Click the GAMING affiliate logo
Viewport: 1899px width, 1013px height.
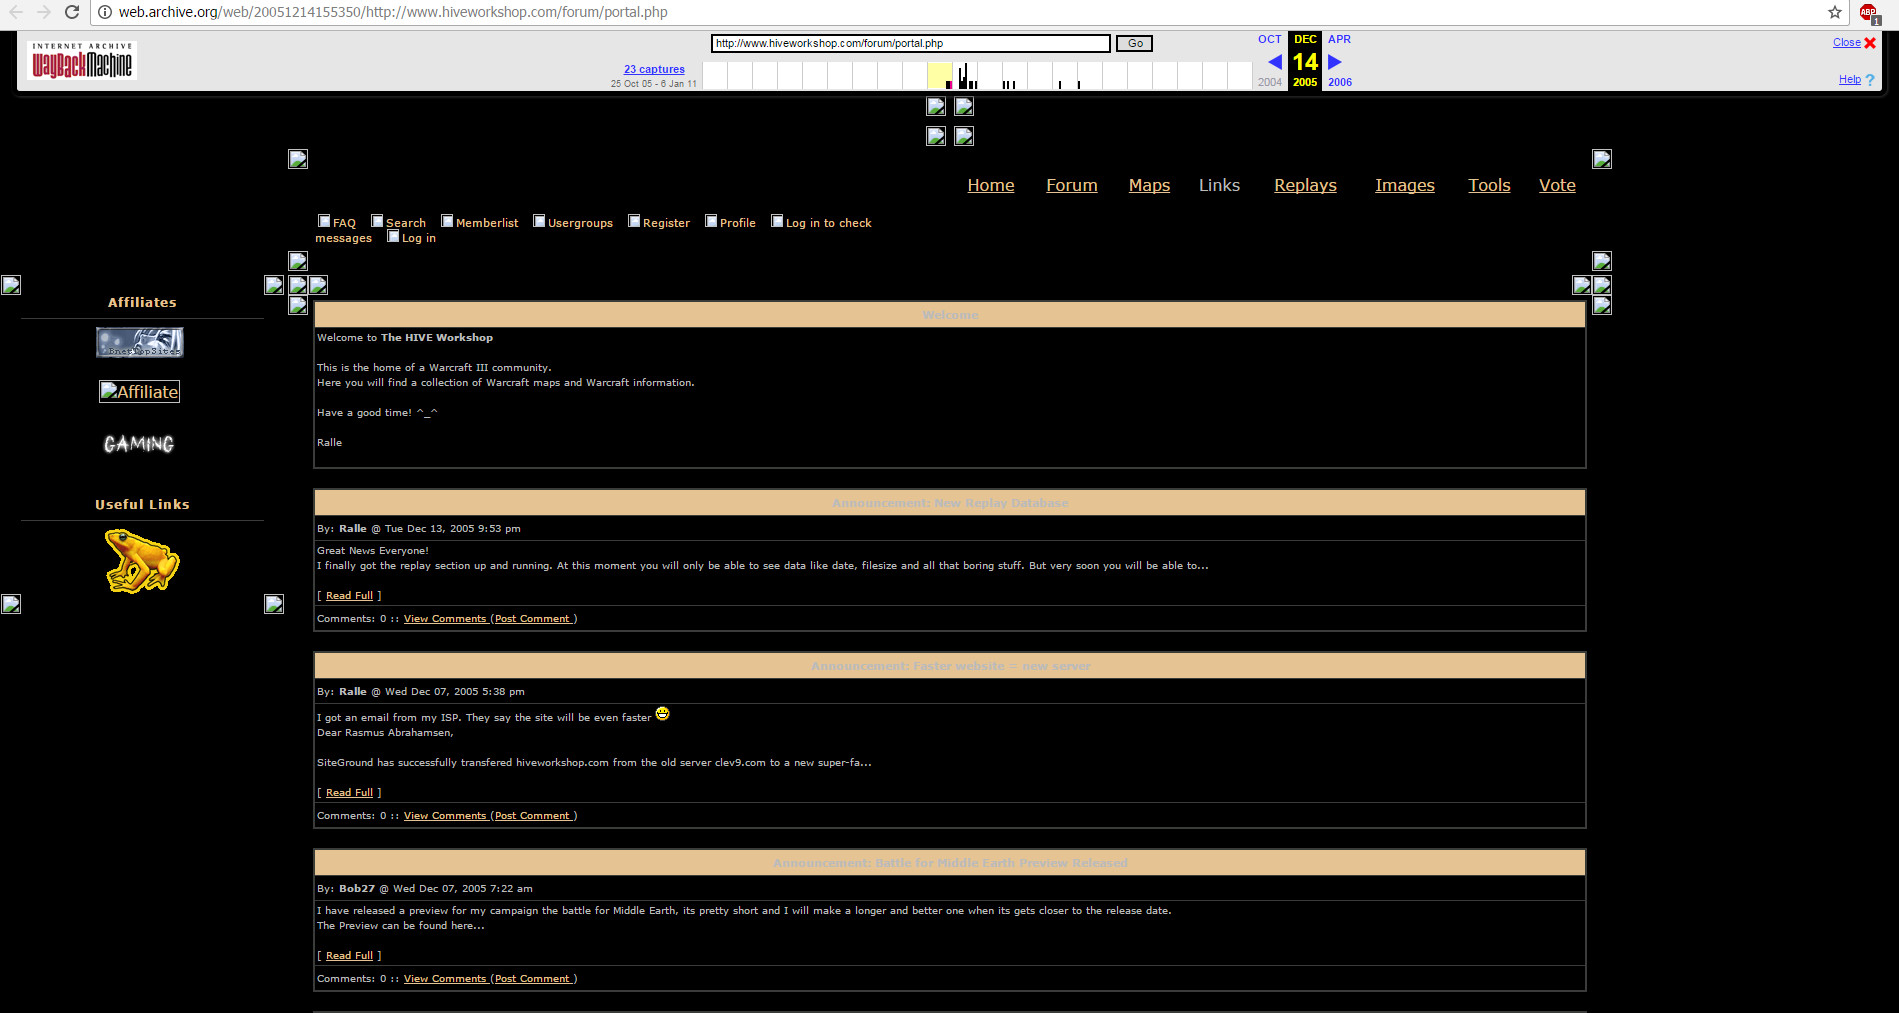[139, 443]
